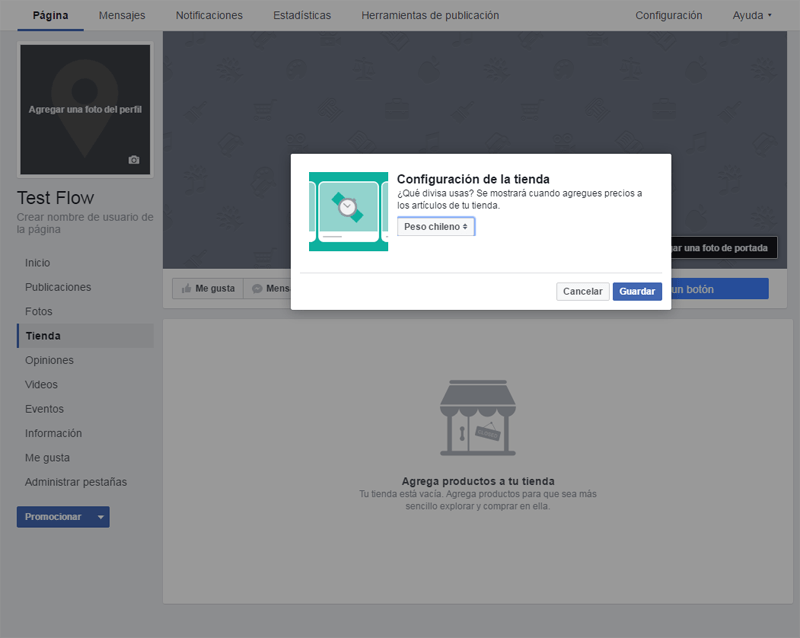Screen dimensions: 800x638
Task: Click the thumbs-up icon on Me gusta button
Action: tap(186, 288)
